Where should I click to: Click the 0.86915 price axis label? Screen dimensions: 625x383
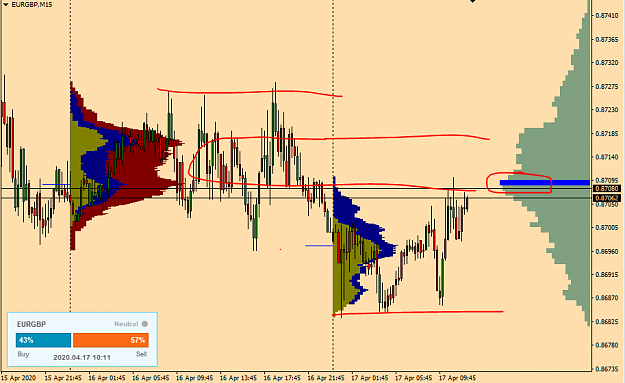point(607,275)
